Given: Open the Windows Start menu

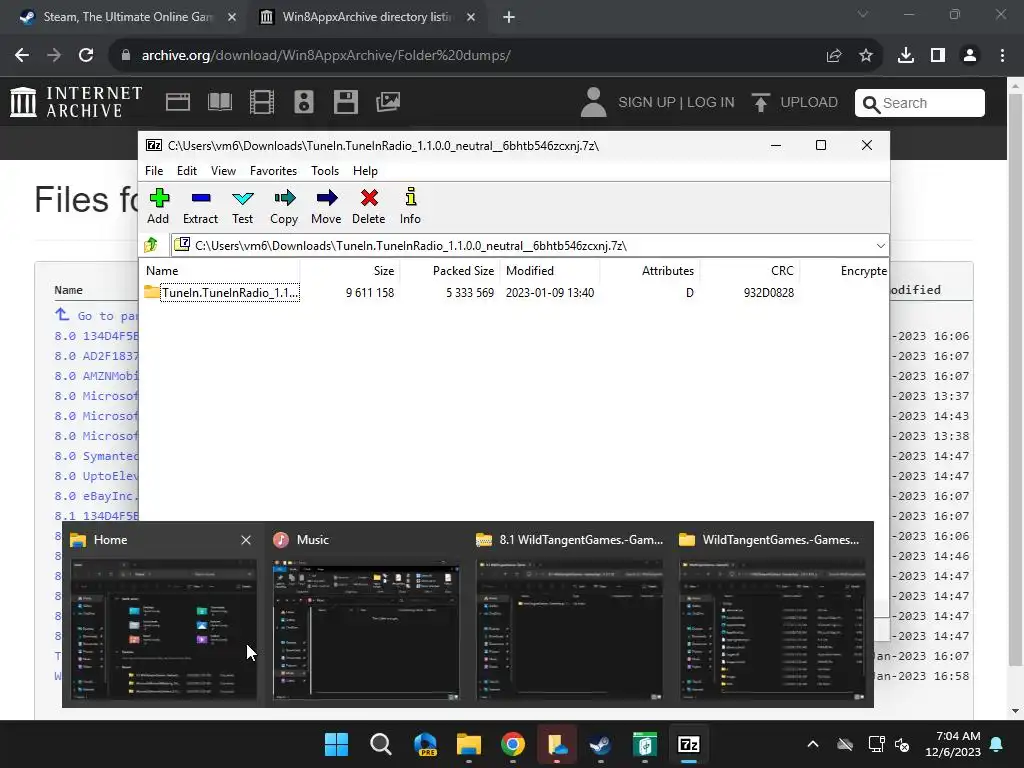Looking at the screenshot, I should tap(337, 744).
